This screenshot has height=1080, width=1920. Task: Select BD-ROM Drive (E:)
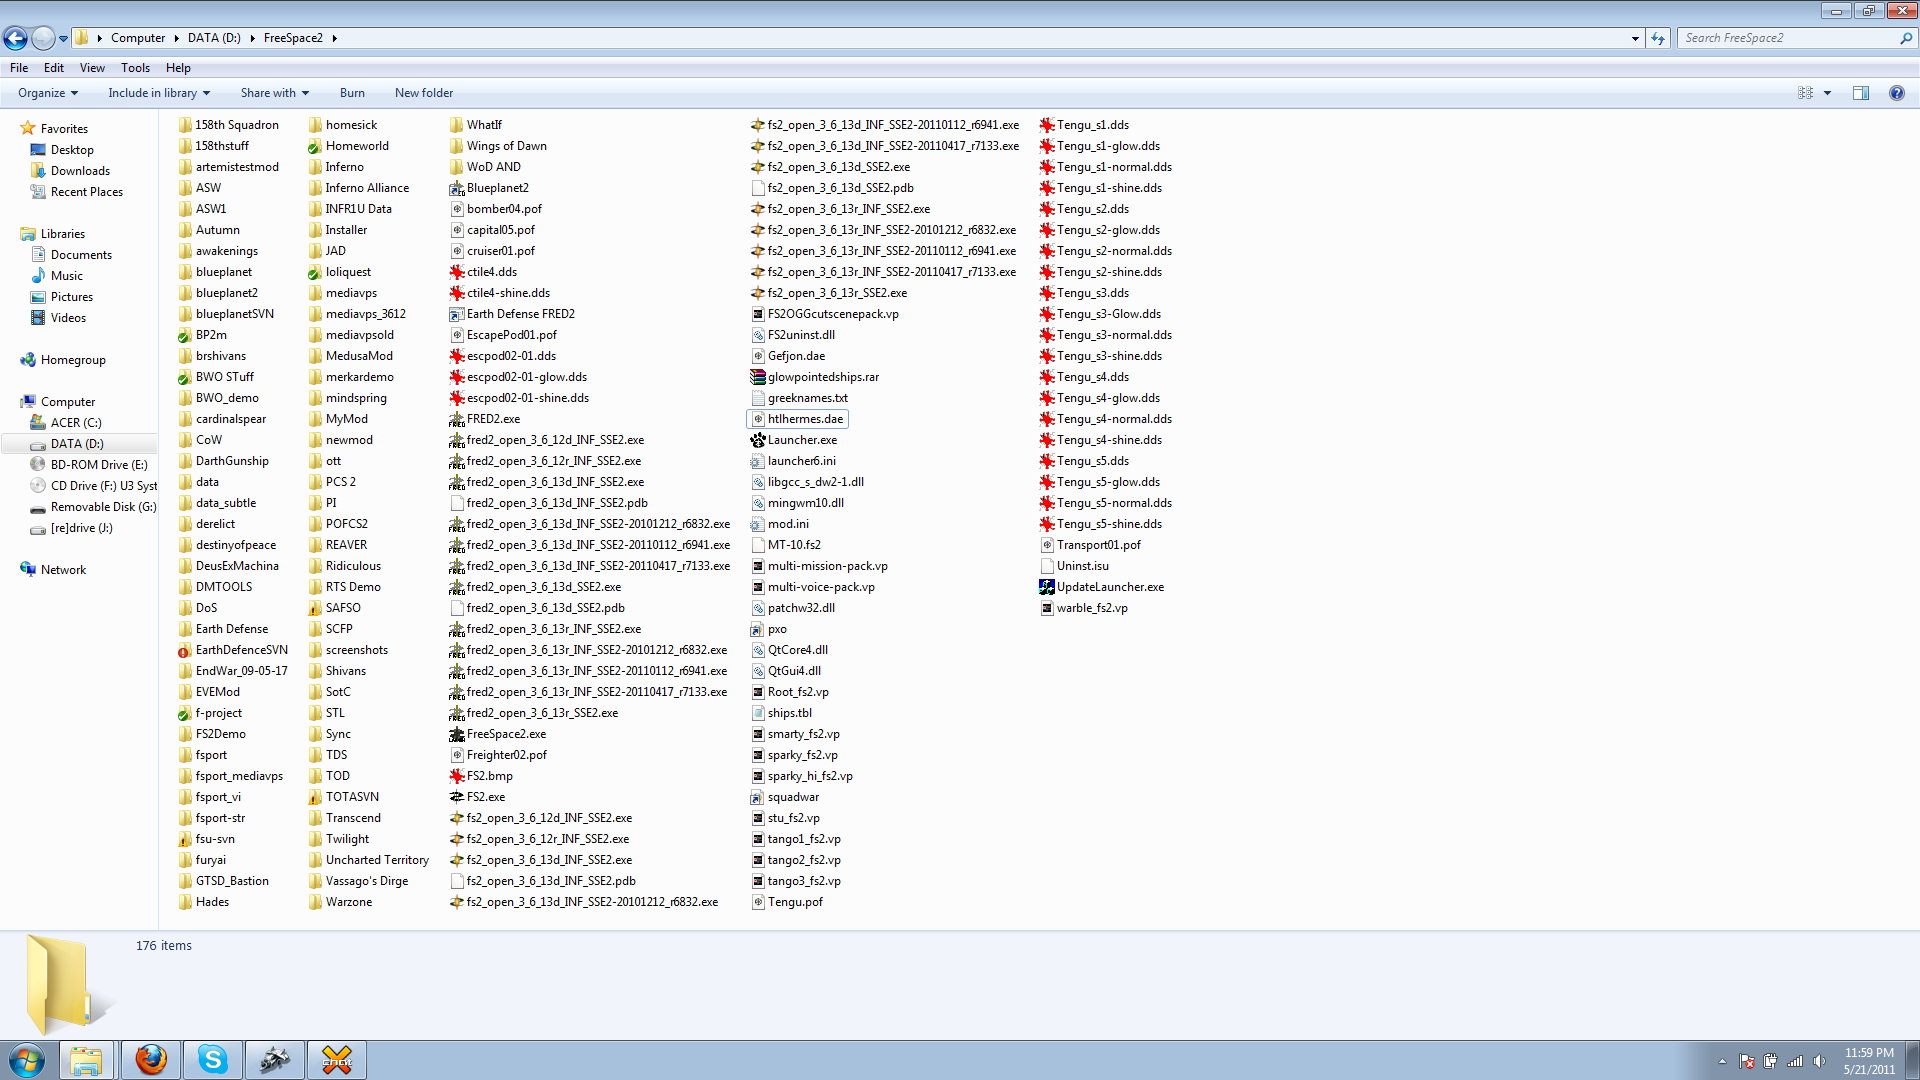click(x=99, y=465)
